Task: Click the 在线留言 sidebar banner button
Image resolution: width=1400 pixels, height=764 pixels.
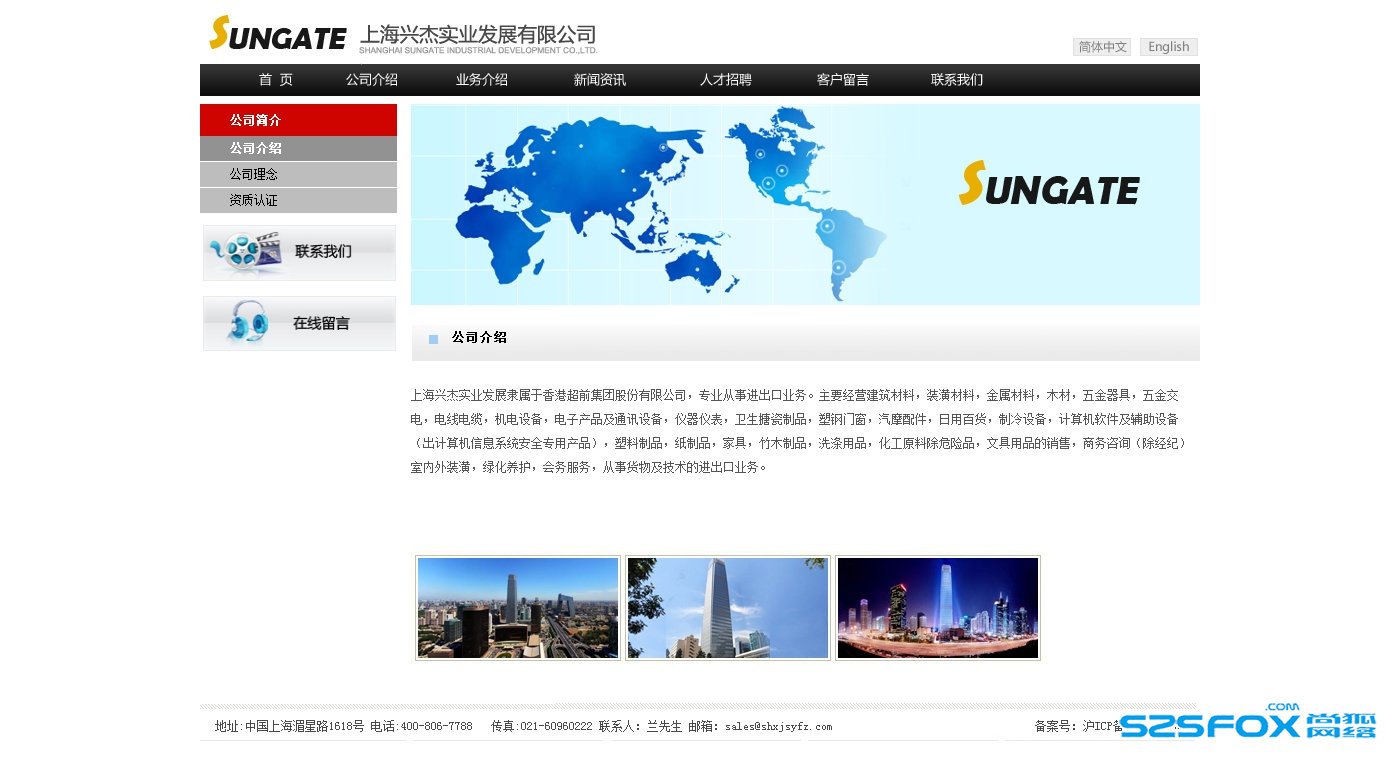Action: pos(299,323)
